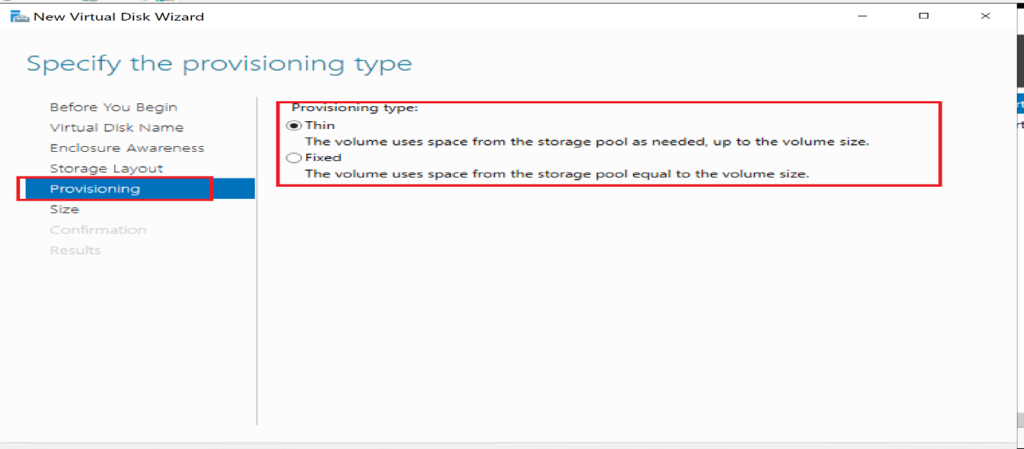1024x449 pixels.
Task: Click the greyed-out Confirmation step
Action: (x=98, y=230)
